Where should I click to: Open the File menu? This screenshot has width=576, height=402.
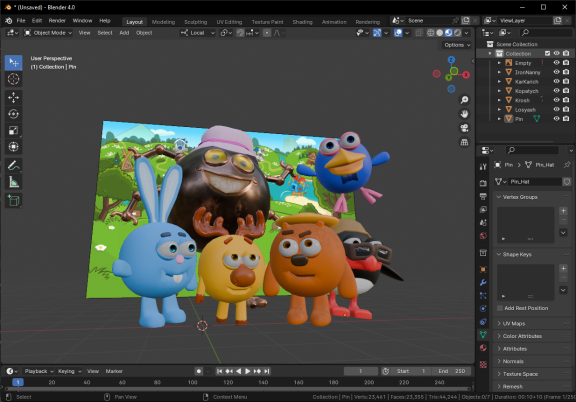pos(21,21)
